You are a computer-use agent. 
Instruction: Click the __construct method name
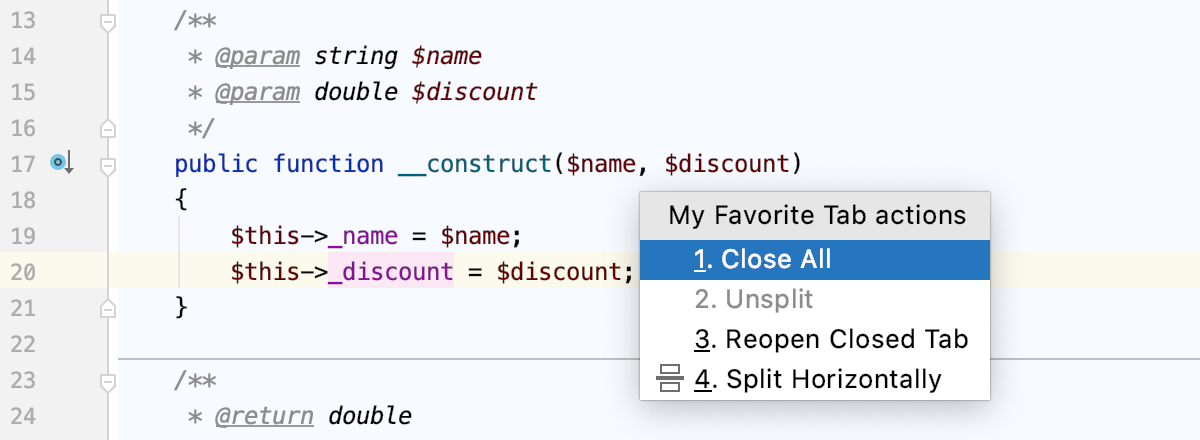(x=475, y=163)
